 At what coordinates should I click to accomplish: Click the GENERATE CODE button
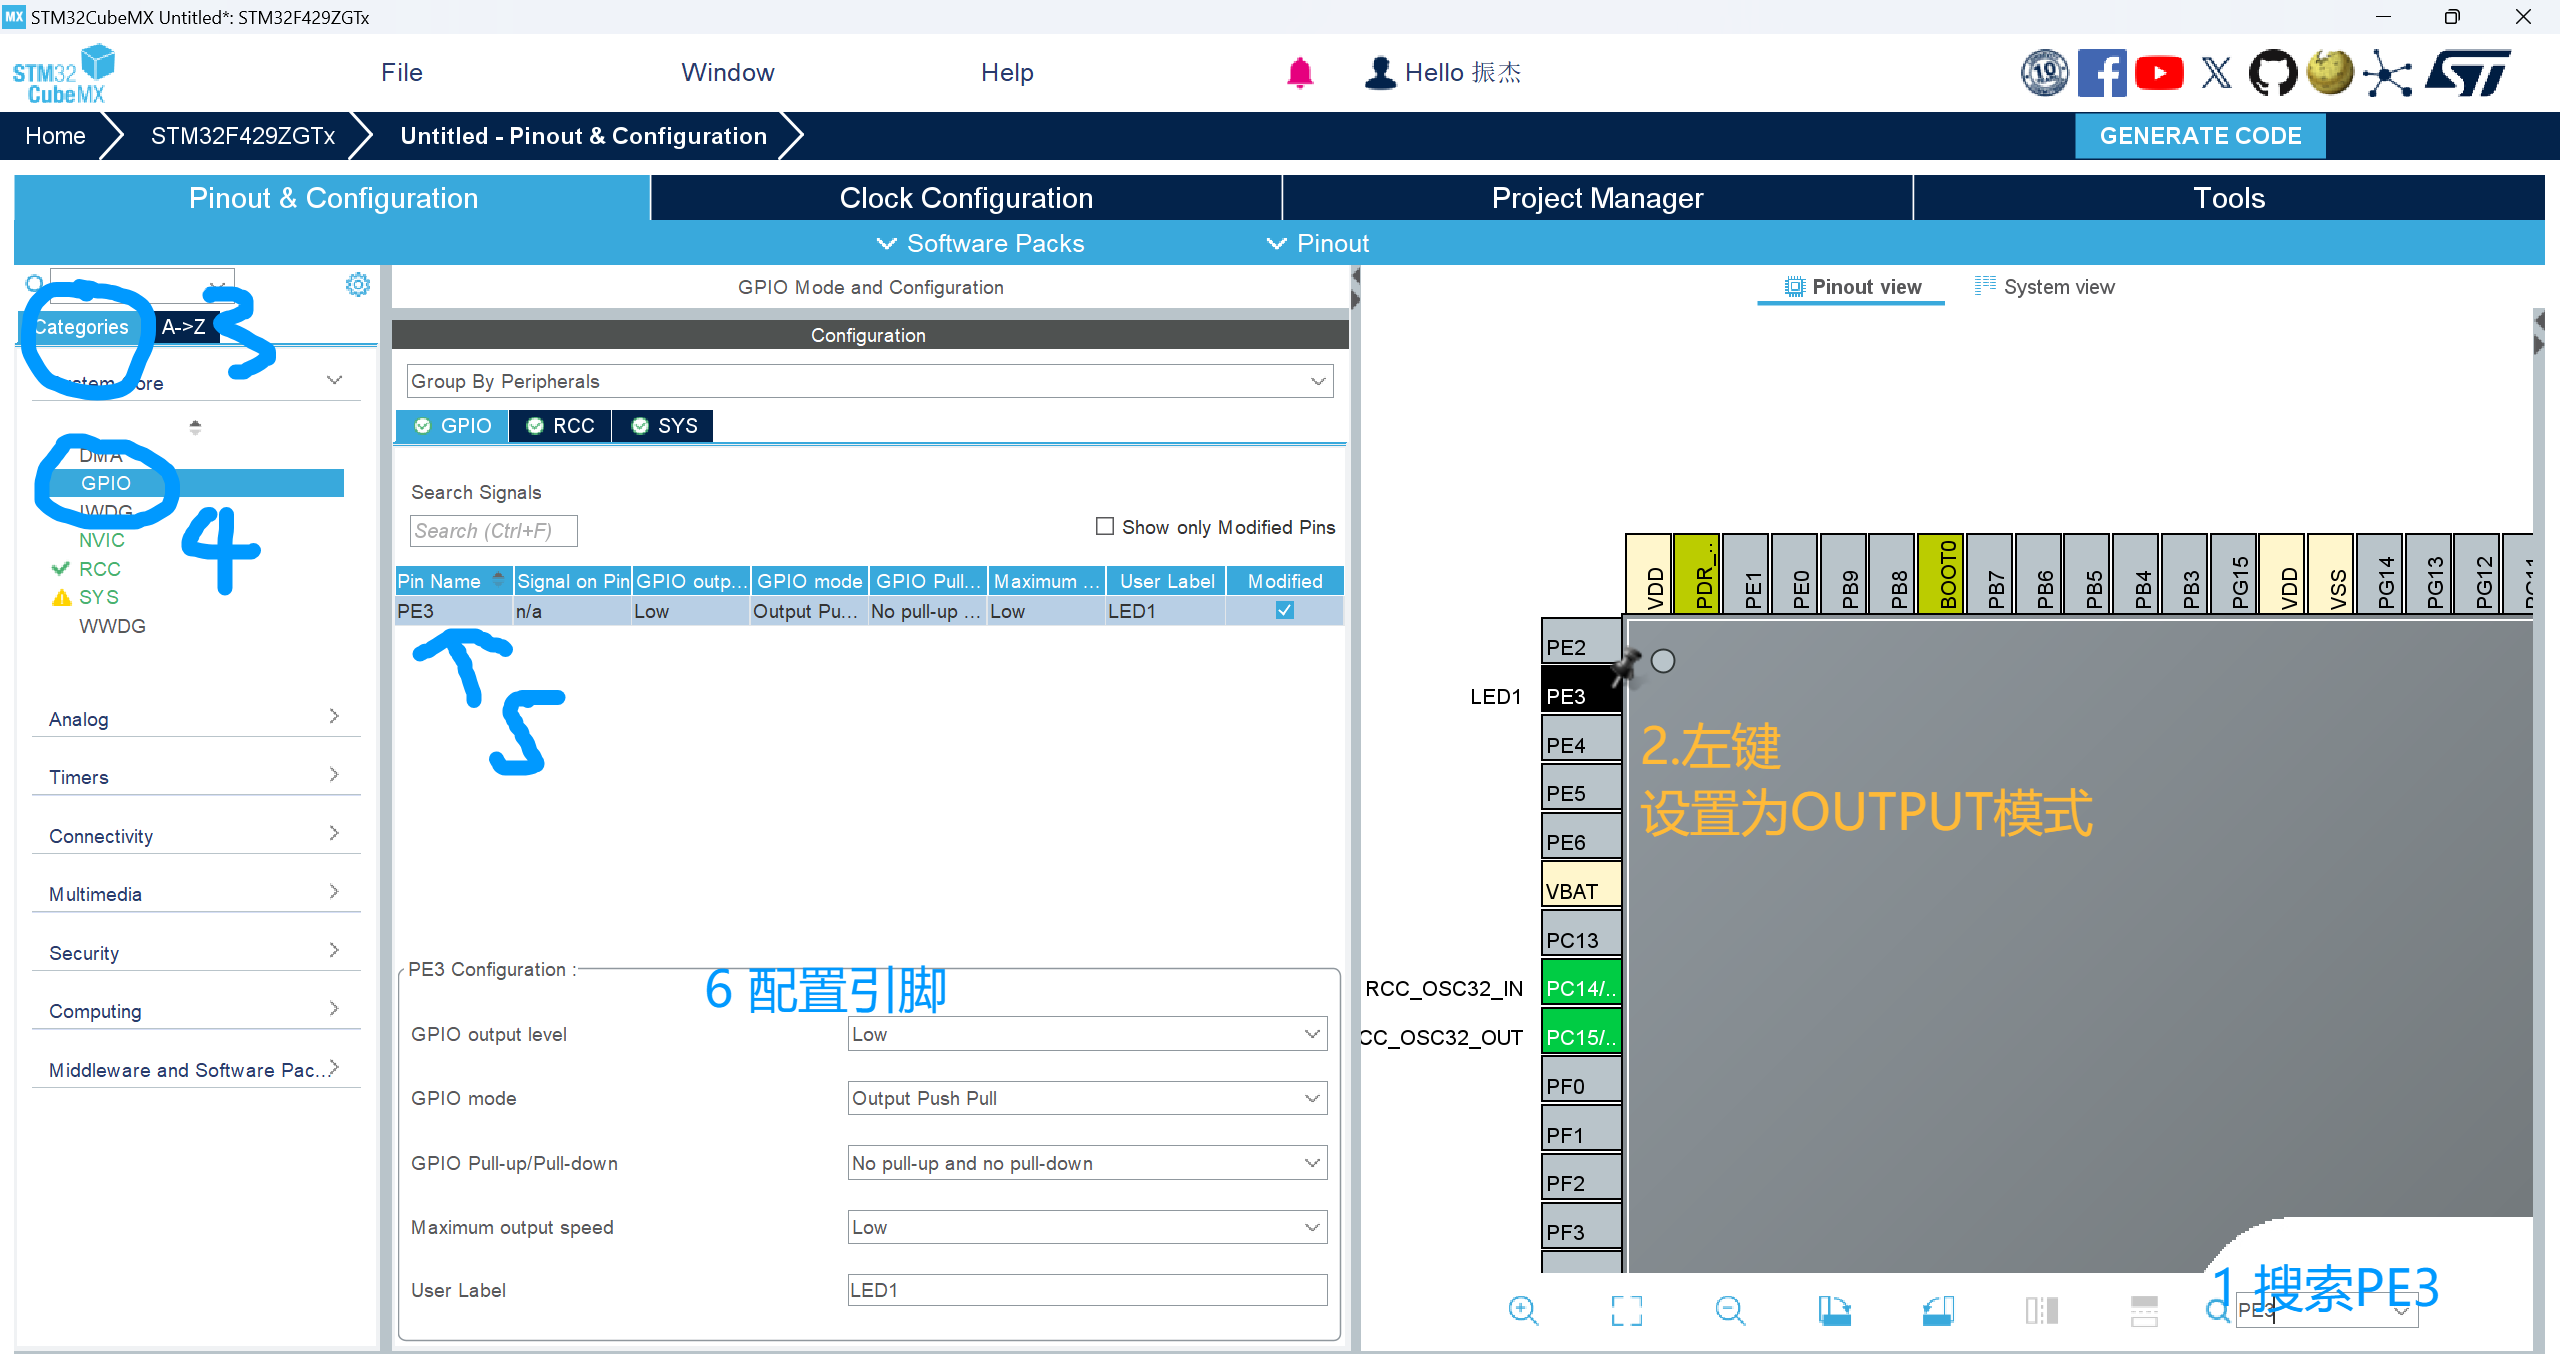2200,136
